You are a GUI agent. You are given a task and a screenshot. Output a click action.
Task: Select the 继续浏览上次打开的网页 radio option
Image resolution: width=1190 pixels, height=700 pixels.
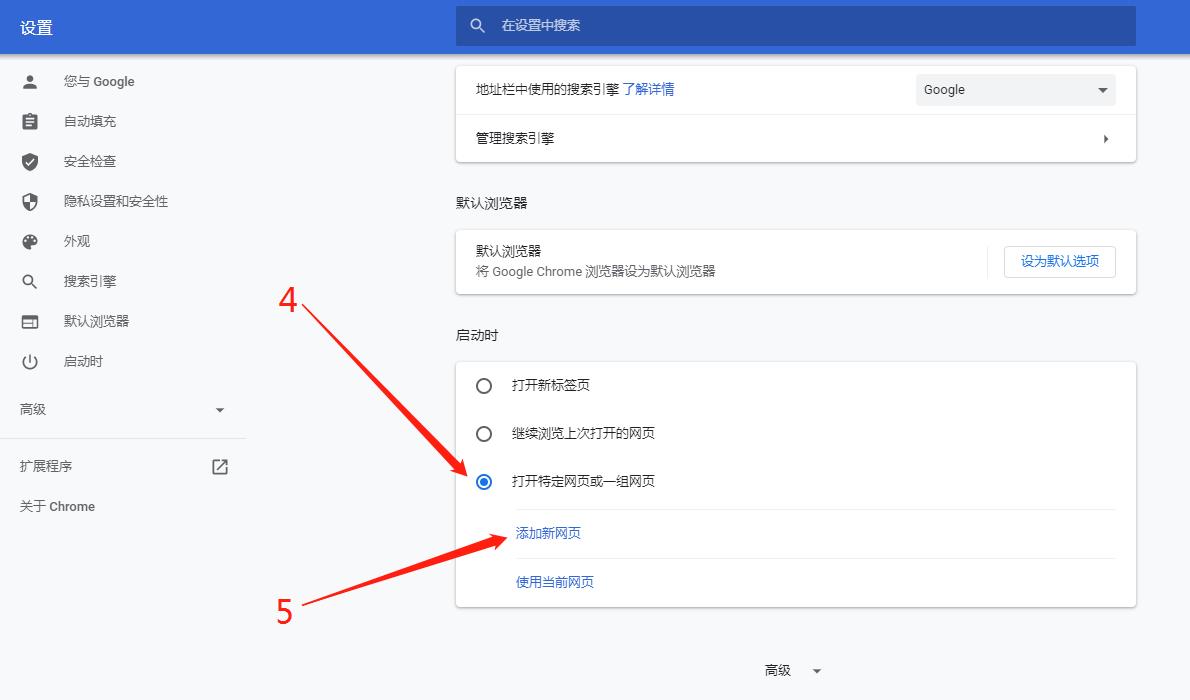coord(484,433)
